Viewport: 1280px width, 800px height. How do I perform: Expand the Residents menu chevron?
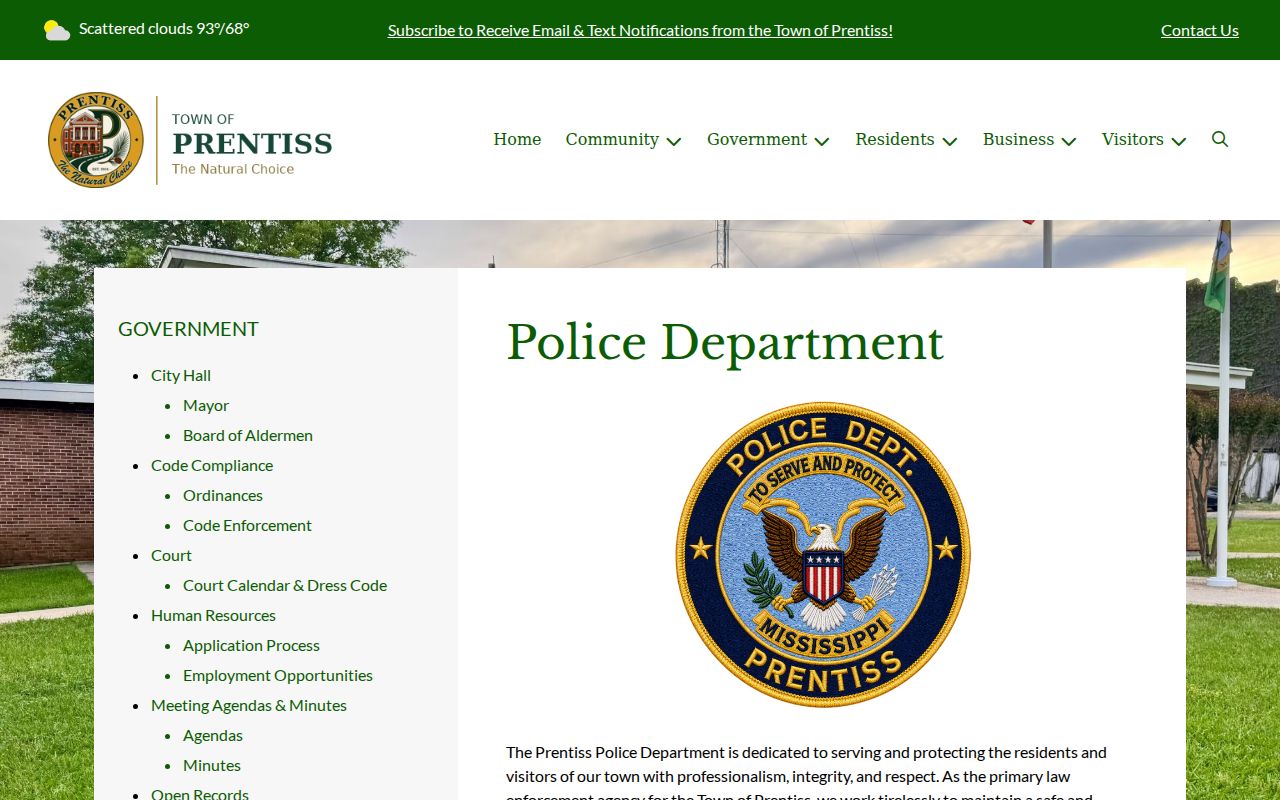(950, 141)
